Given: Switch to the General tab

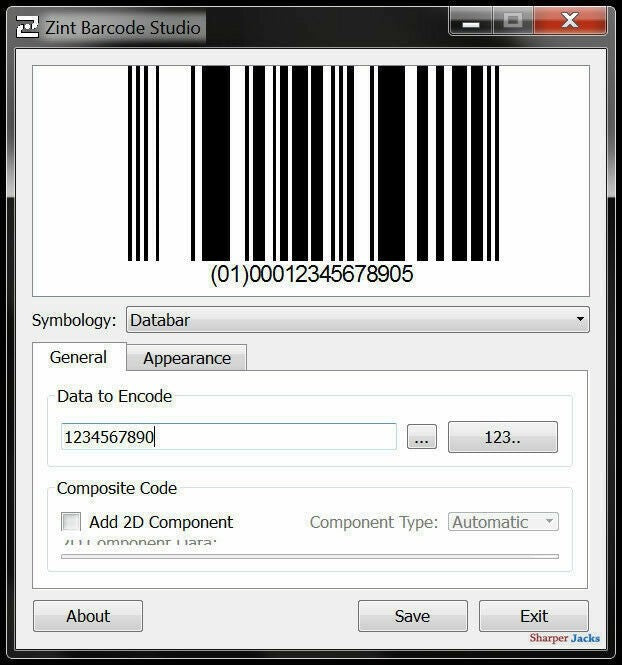Looking at the screenshot, I should pos(78,357).
